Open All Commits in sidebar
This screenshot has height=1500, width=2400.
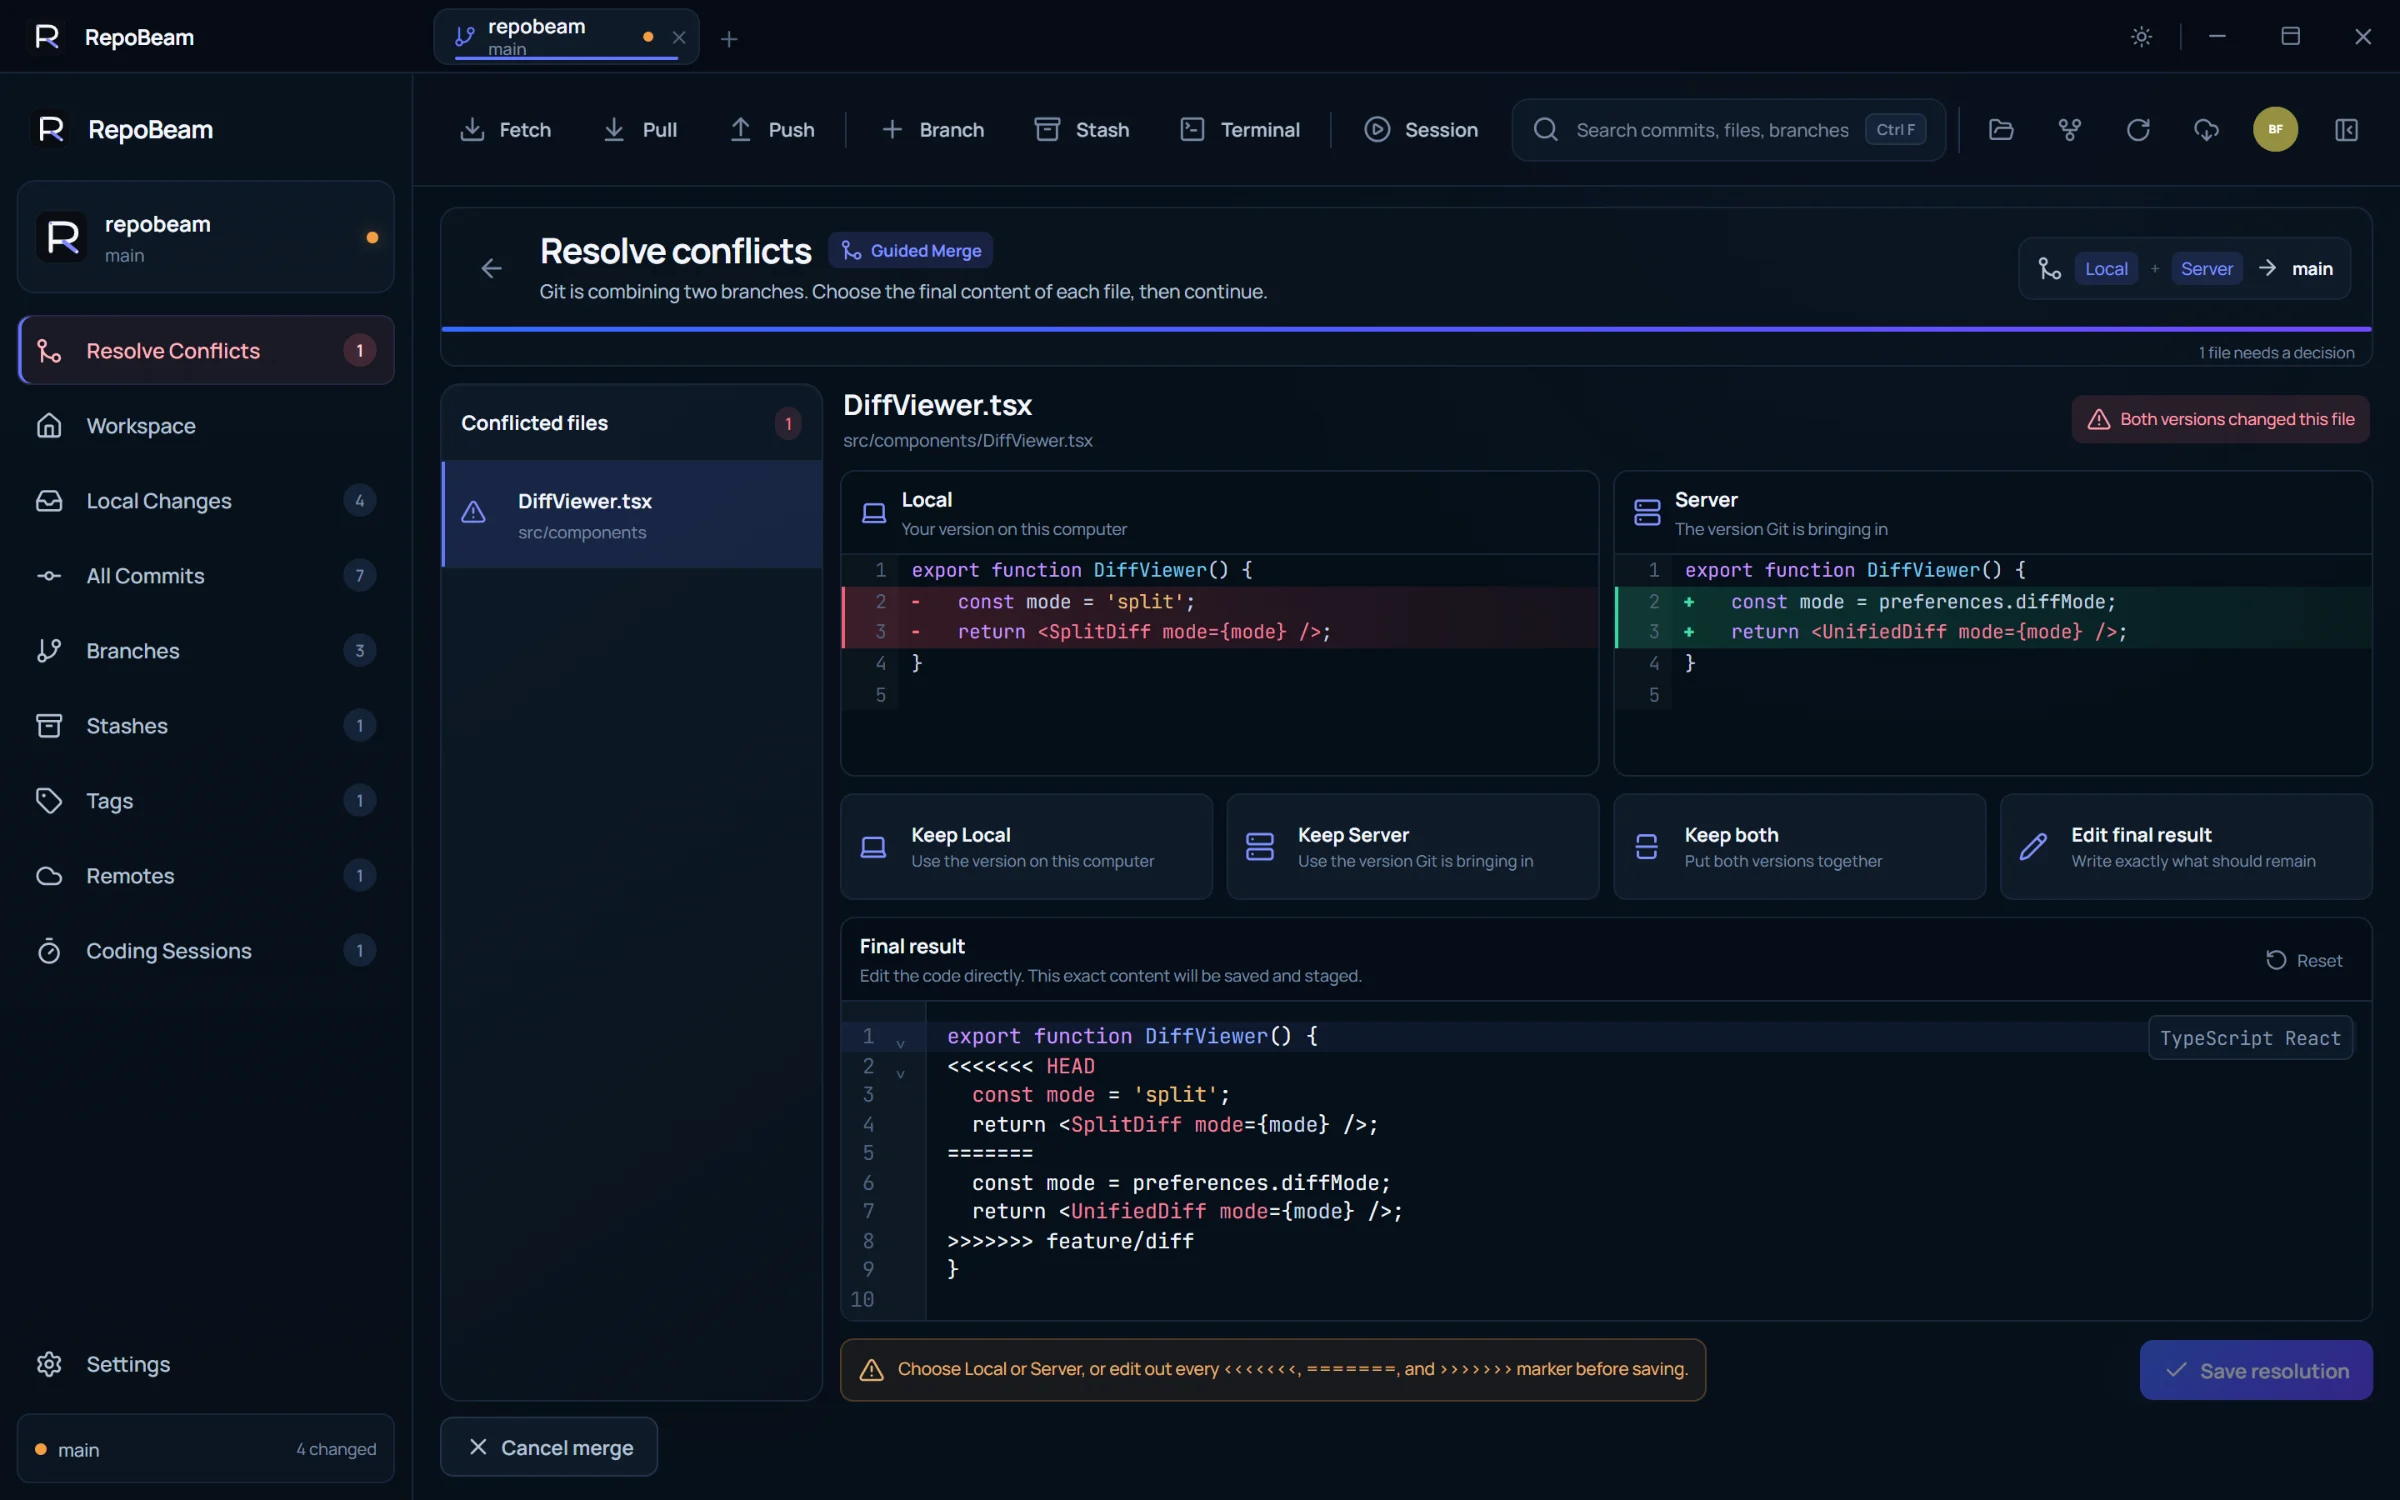click(x=206, y=575)
